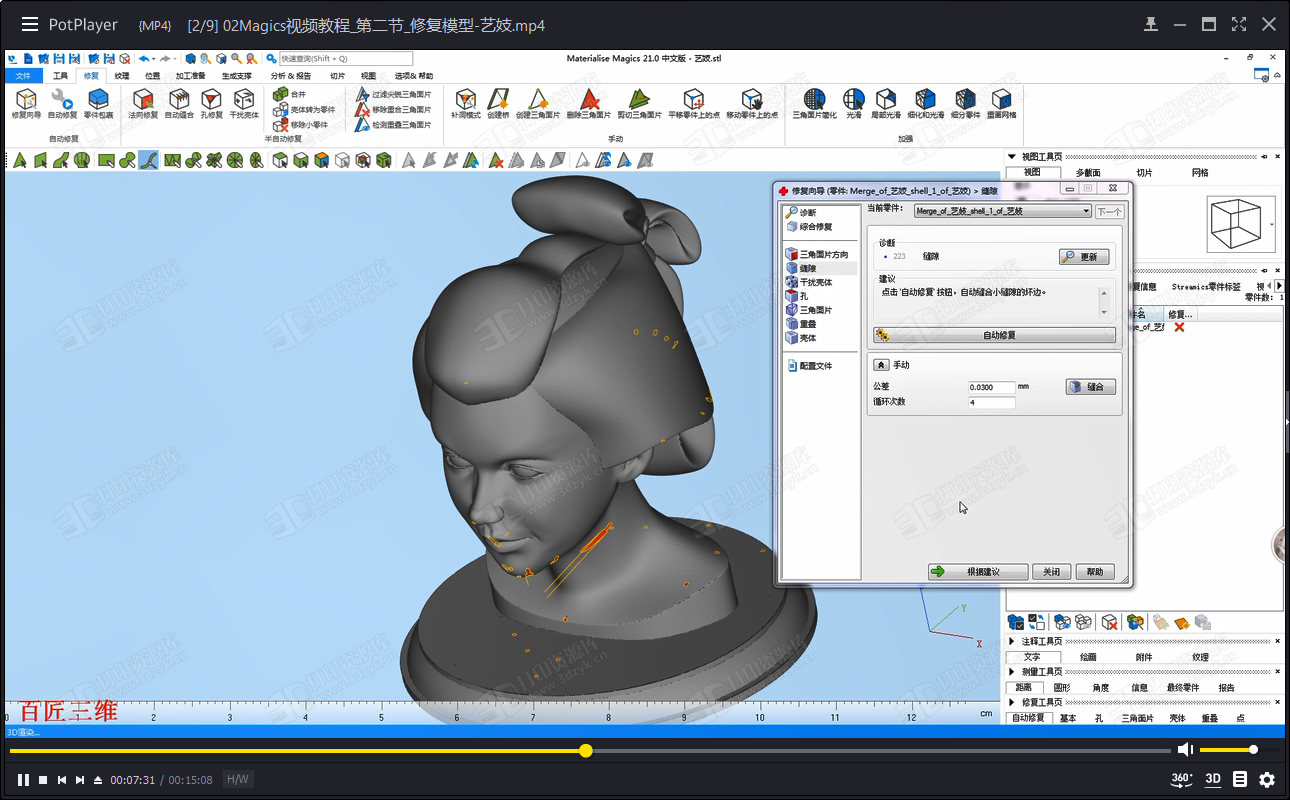Click the 细化和光滑 tool
The height and width of the screenshot is (800, 1290).
pos(926,104)
